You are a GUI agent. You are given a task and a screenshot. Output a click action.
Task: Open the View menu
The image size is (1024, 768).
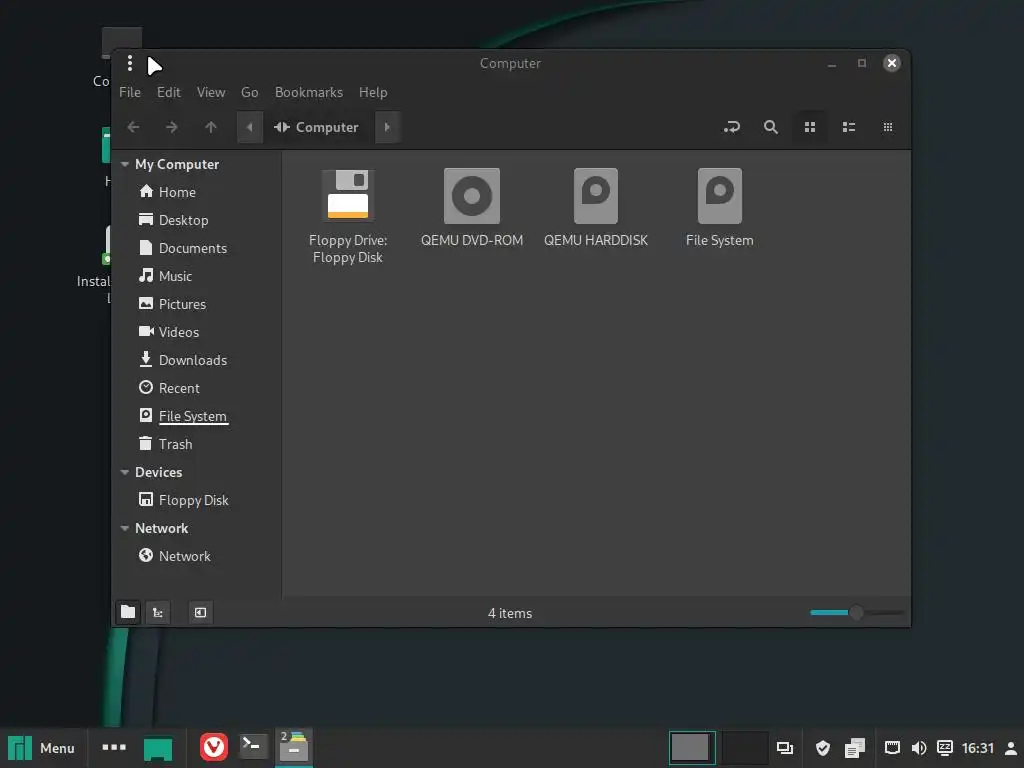(211, 92)
